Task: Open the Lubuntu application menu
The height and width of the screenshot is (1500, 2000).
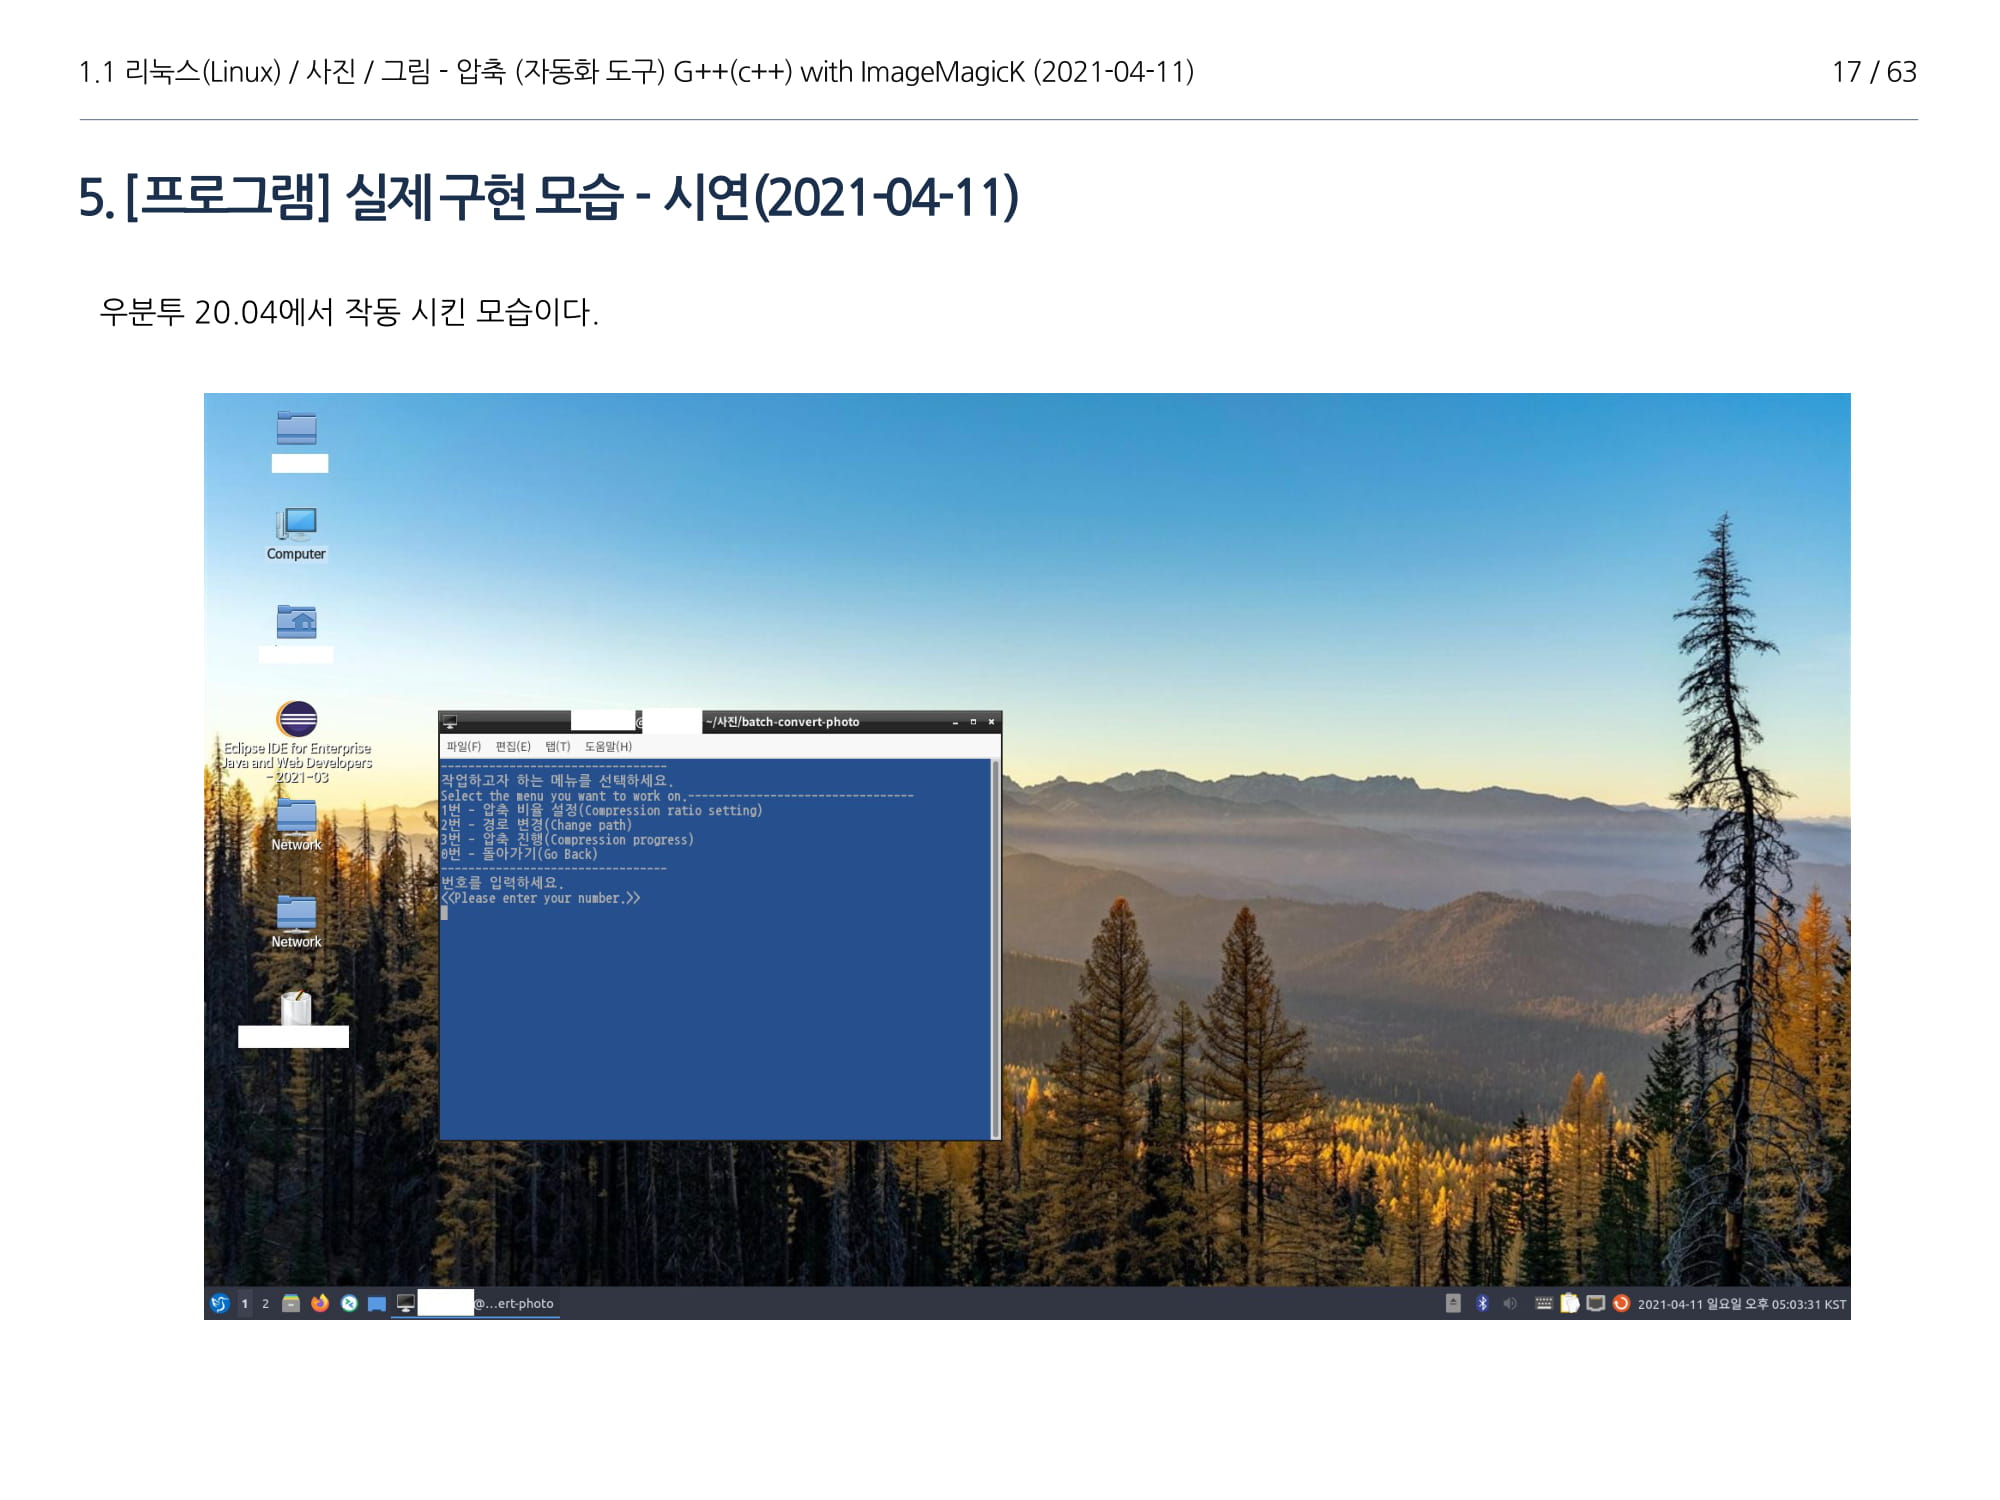Action: (220, 1303)
